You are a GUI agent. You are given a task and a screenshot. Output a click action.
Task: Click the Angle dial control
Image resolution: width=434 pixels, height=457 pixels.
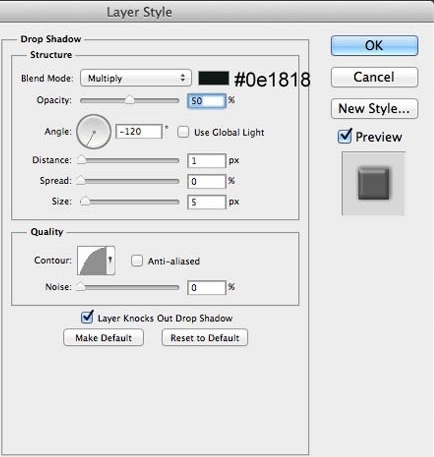coord(94,132)
